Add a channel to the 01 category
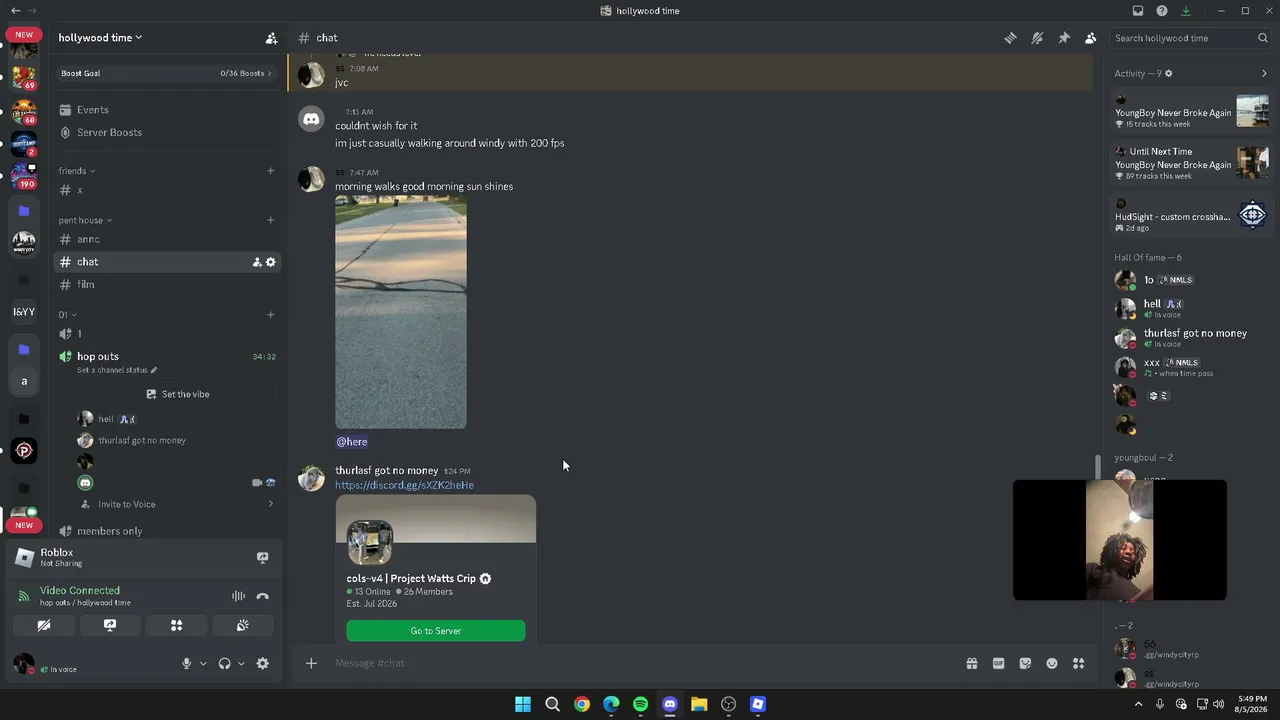1280x720 pixels. 270,315
